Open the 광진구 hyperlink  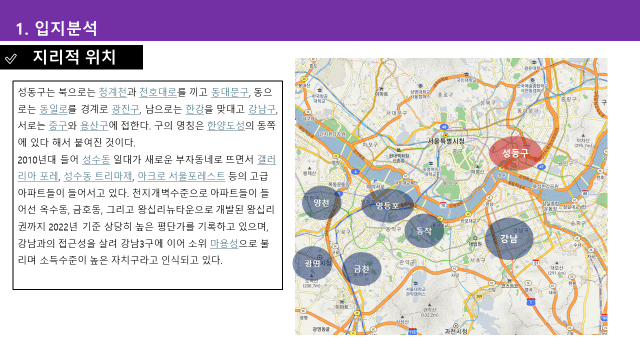click(125, 109)
